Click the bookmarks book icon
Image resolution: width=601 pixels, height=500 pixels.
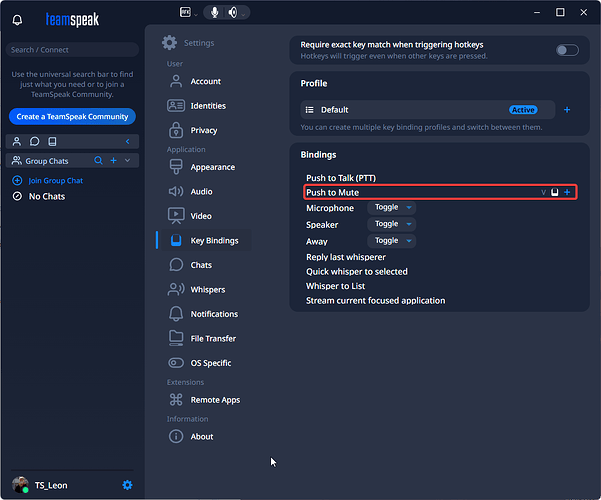(52, 141)
